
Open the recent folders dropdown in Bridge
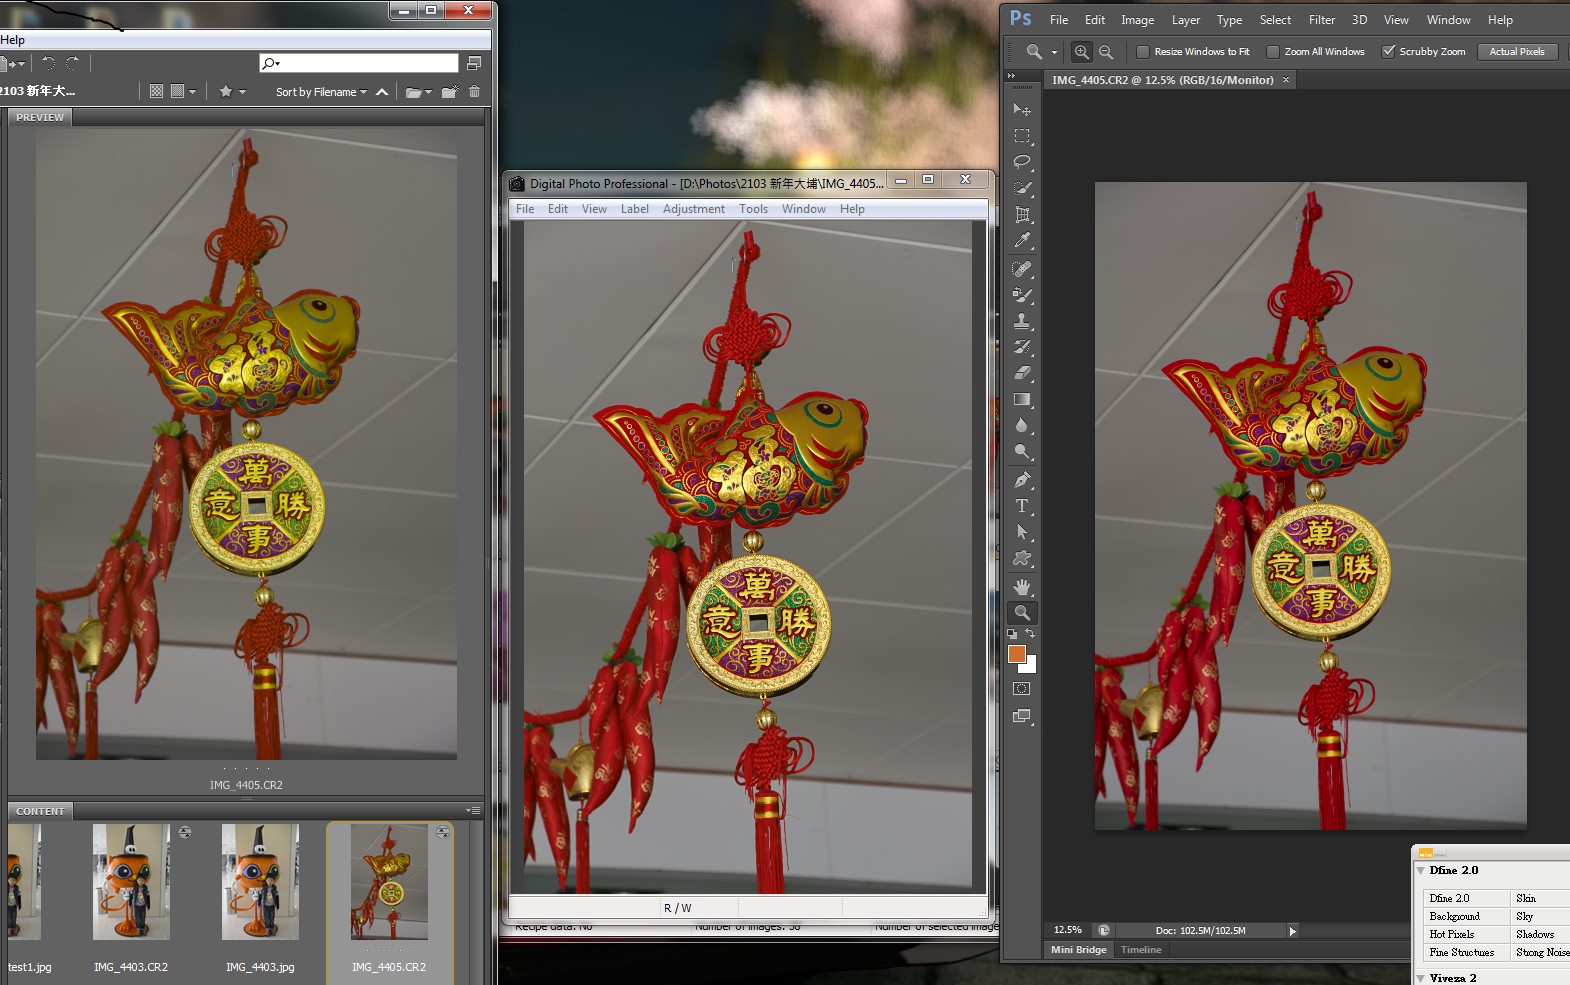tap(419, 92)
